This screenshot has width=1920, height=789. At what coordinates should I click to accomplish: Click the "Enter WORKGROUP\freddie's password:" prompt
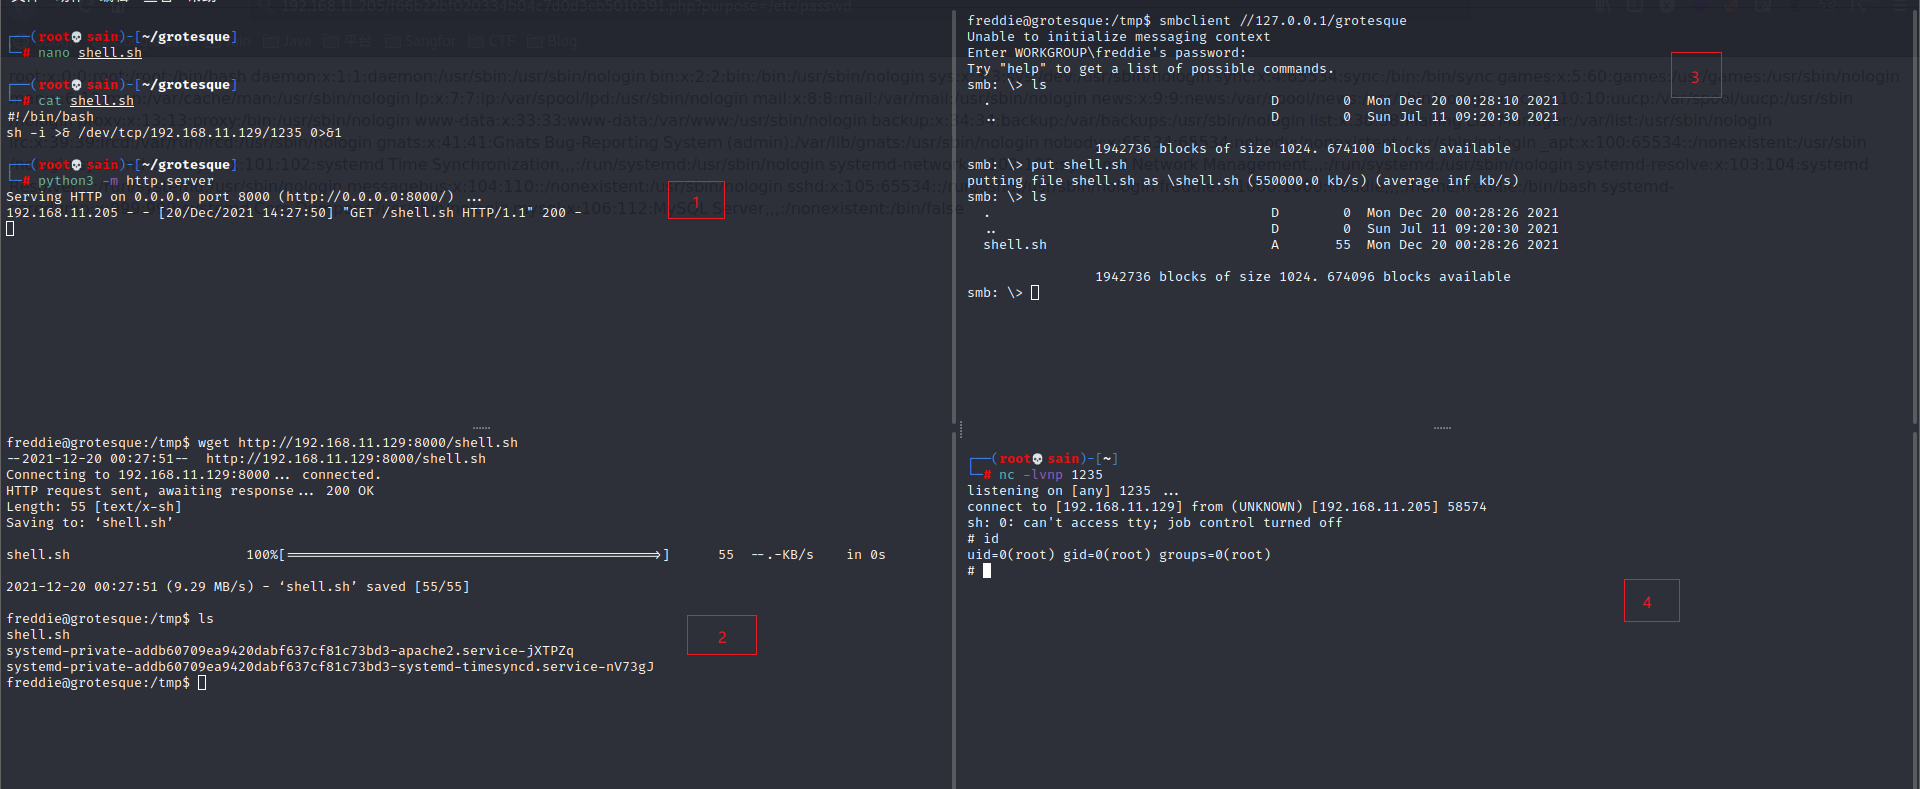(1107, 53)
